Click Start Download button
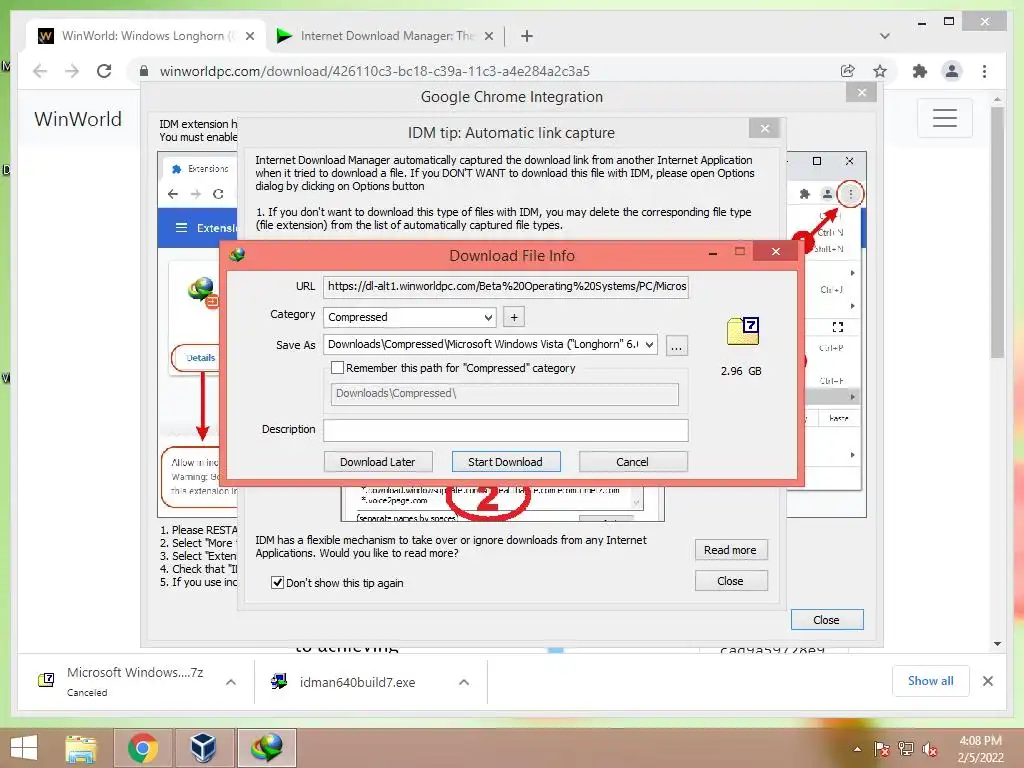 click(x=505, y=462)
